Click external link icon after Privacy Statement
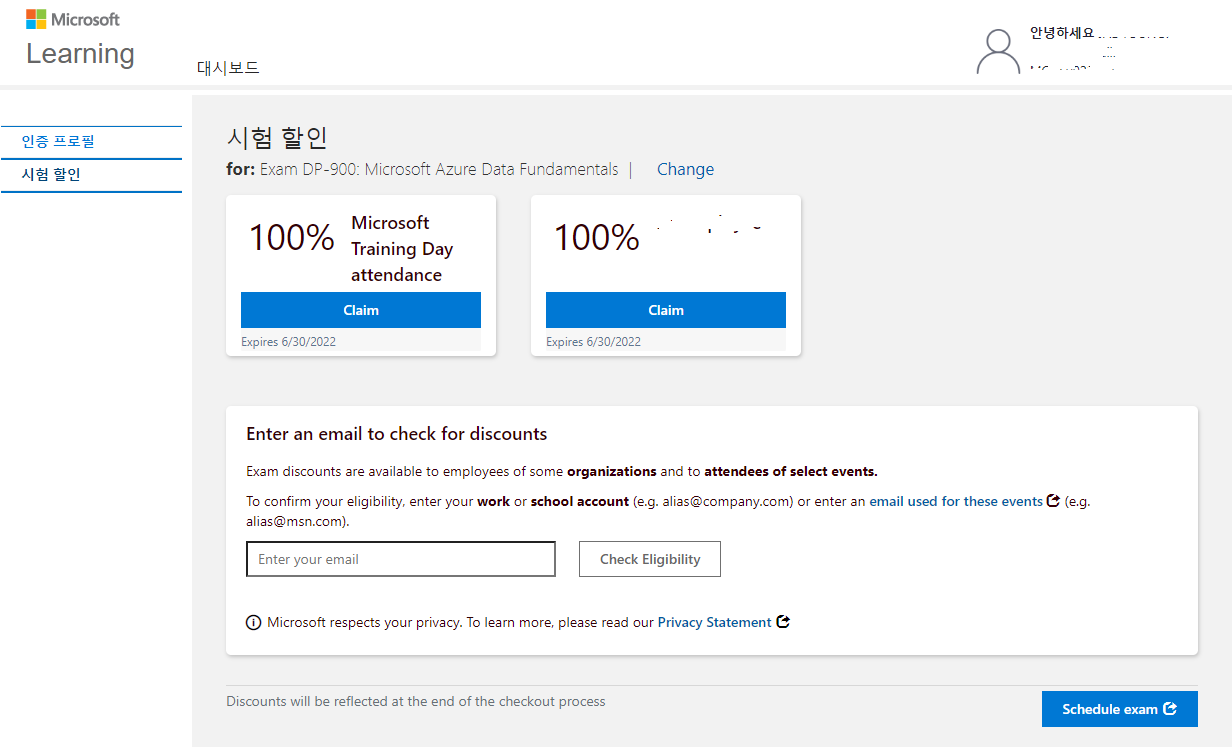This screenshot has width=1232, height=756. (x=783, y=622)
